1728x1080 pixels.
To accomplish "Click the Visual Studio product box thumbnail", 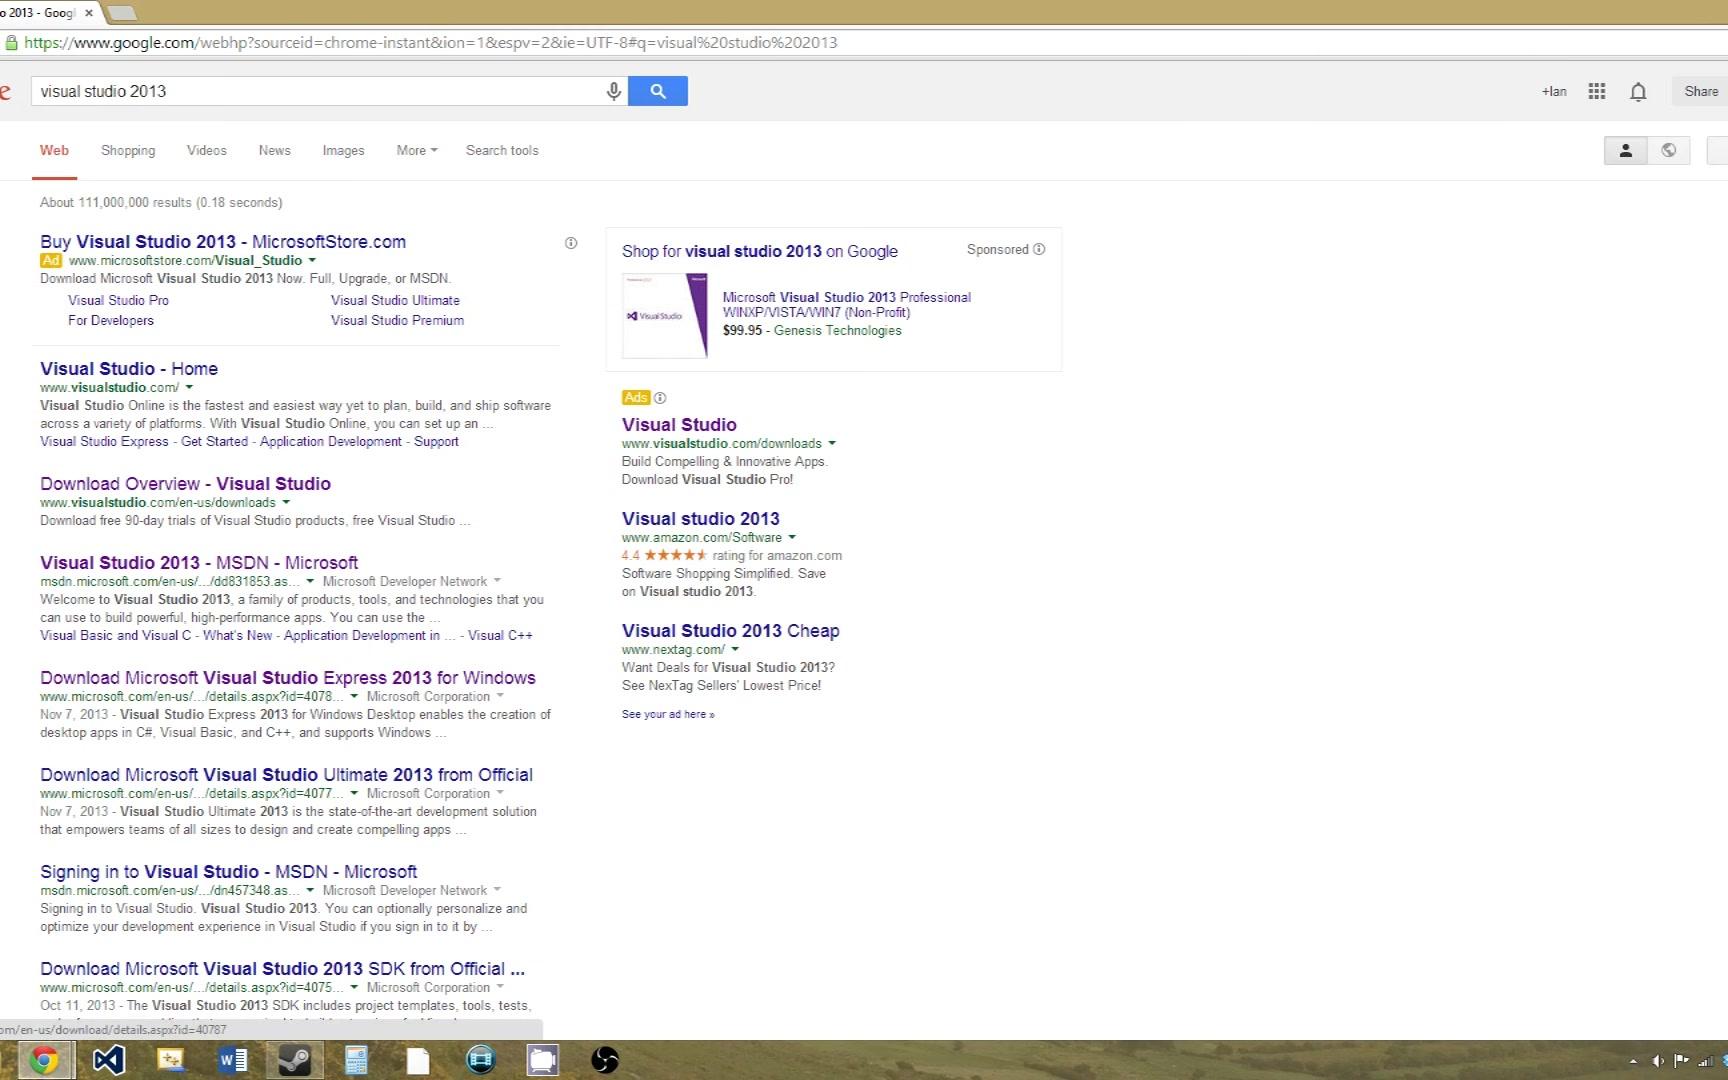I will coord(665,316).
